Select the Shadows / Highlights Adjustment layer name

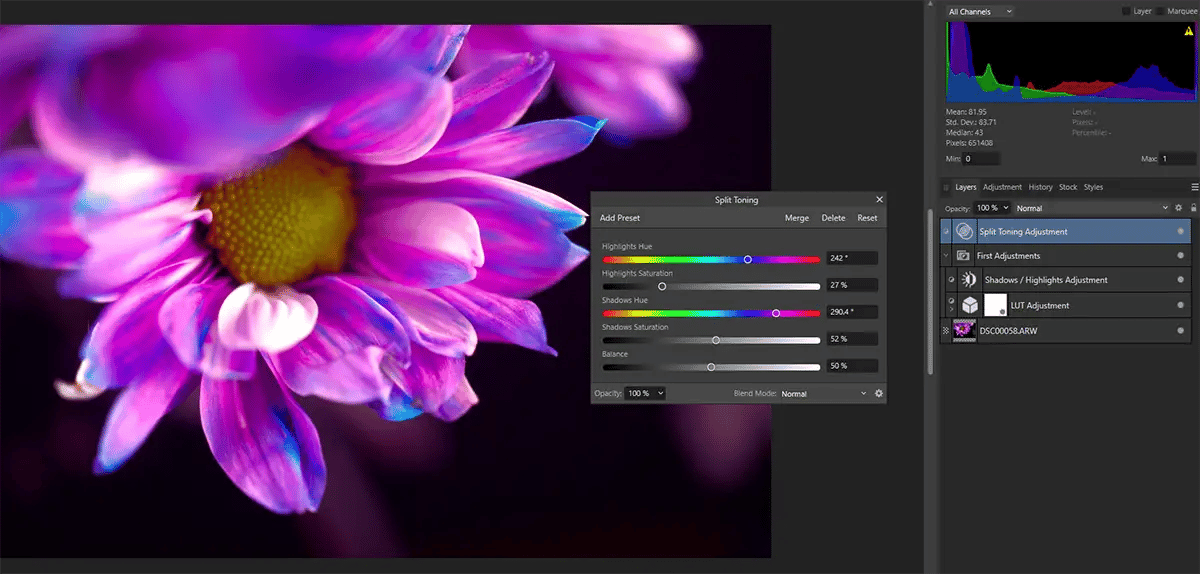(1046, 280)
